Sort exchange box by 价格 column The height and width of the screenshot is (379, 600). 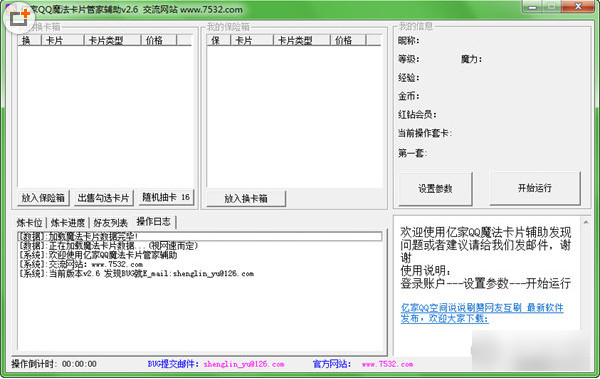[159, 40]
